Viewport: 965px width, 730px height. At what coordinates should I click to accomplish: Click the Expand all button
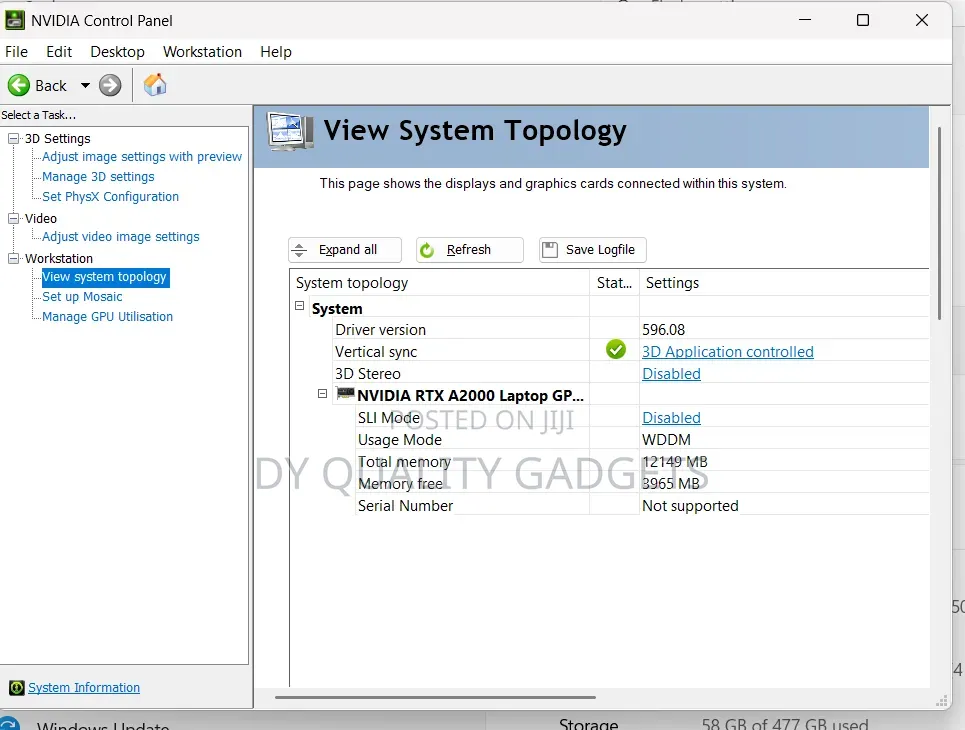[345, 250]
